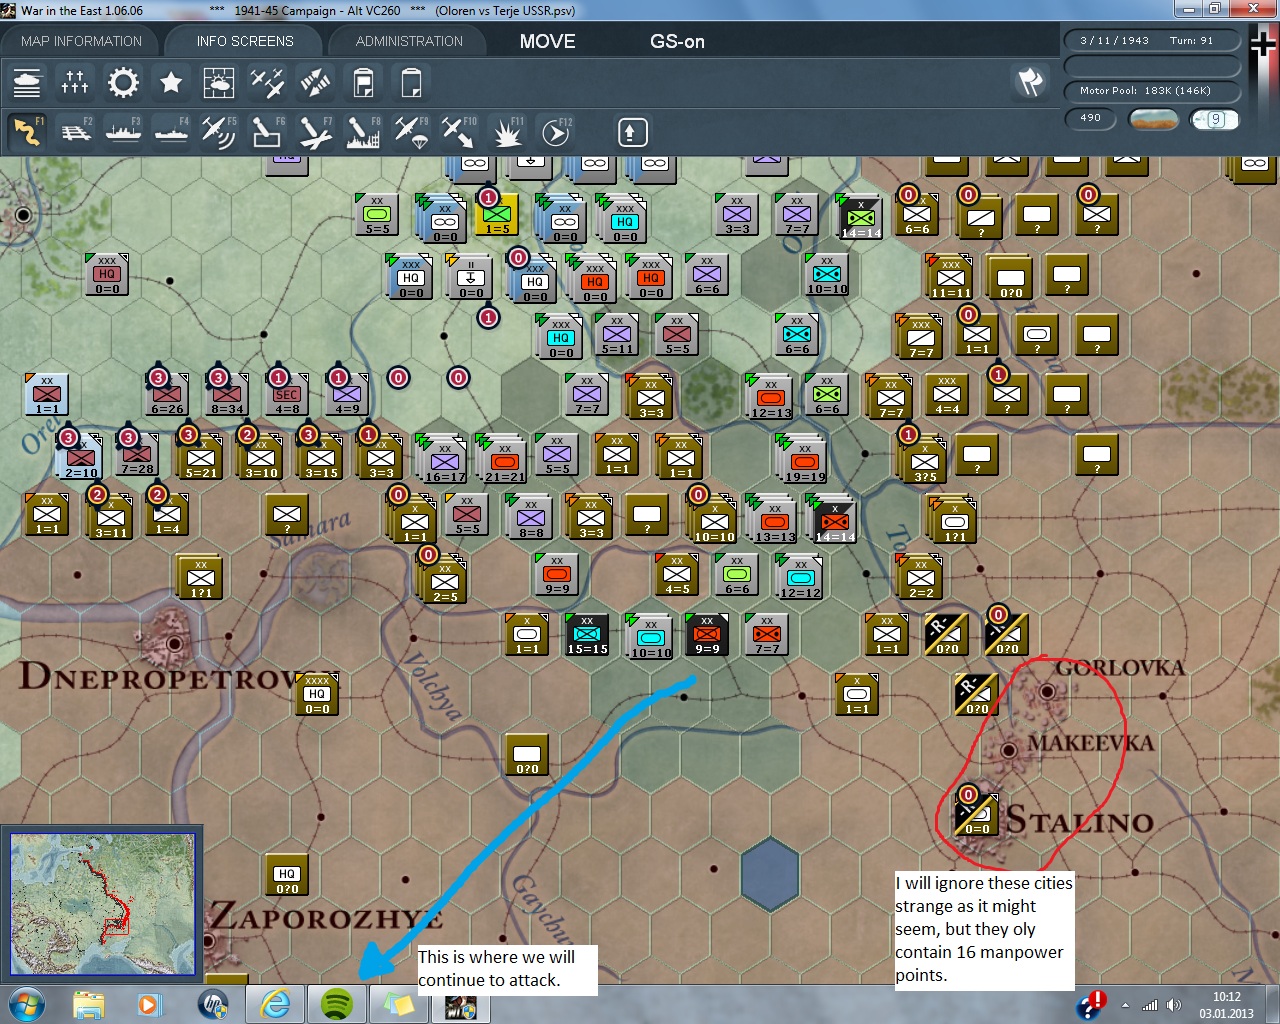Select the yellow 1=5 unit counter

(x=497, y=214)
